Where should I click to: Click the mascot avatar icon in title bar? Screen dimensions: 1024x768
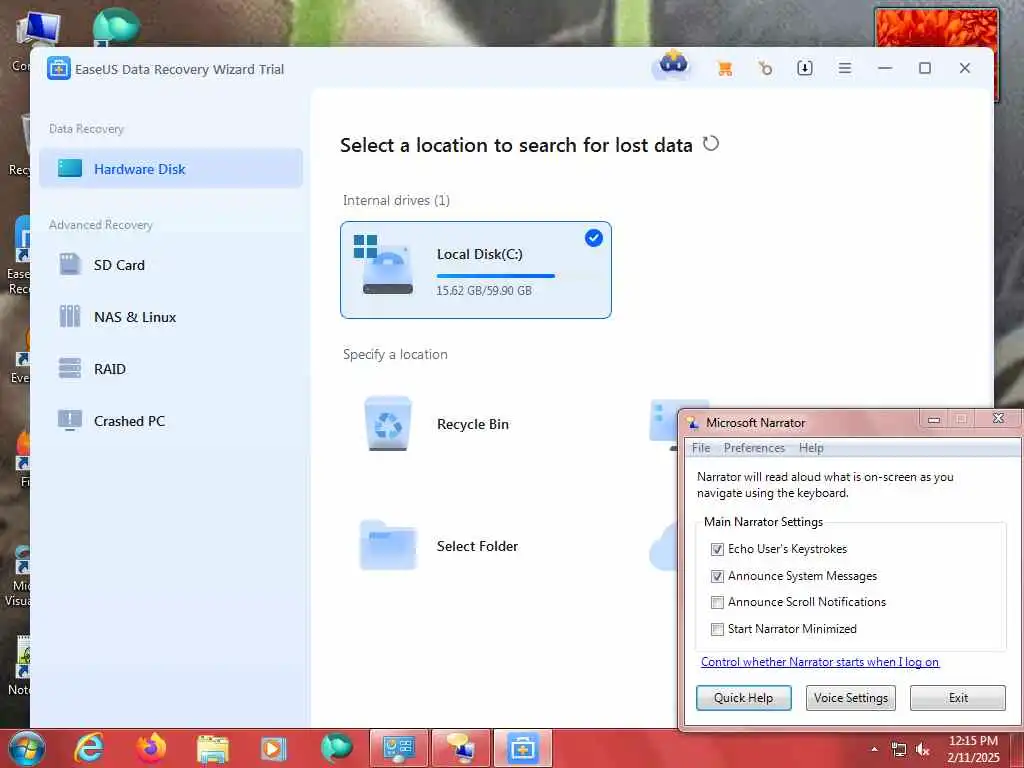673,65
